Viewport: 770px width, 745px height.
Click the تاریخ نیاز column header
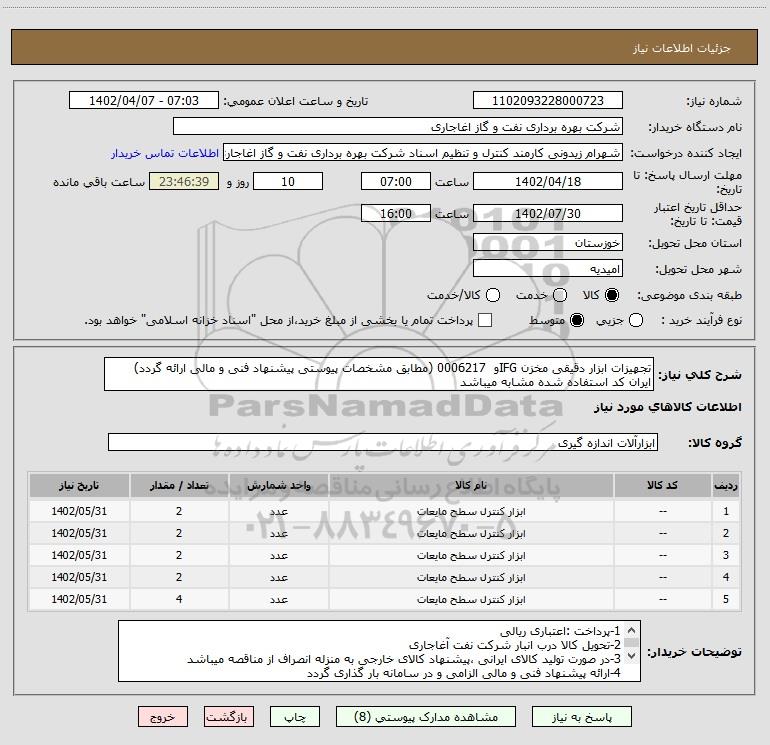click(79, 485)
